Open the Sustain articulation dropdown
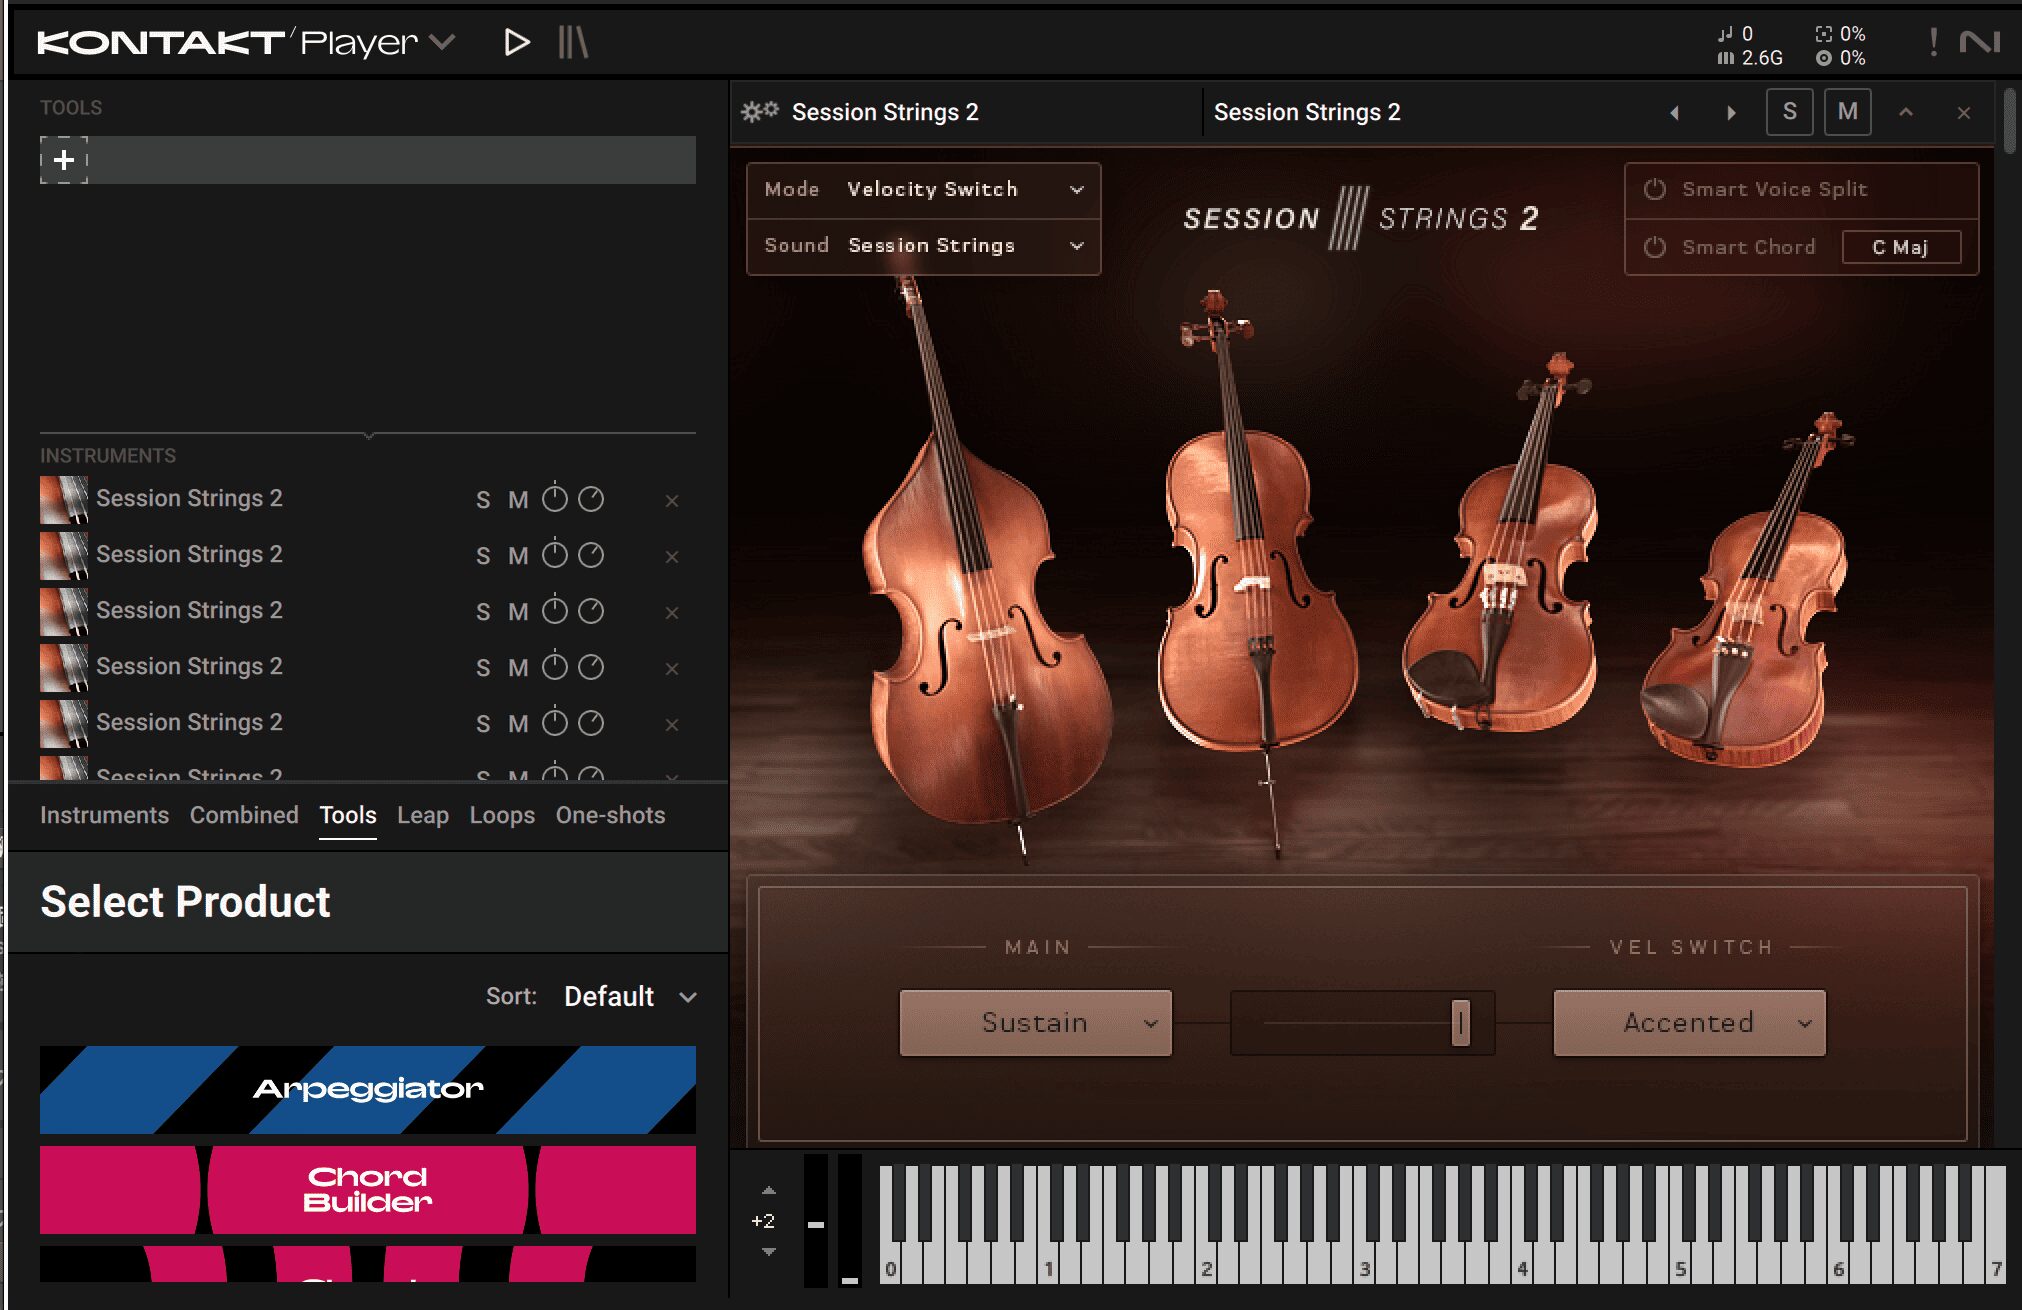Viewport: 2022px width, 1310px height. pos(1035,1023)
